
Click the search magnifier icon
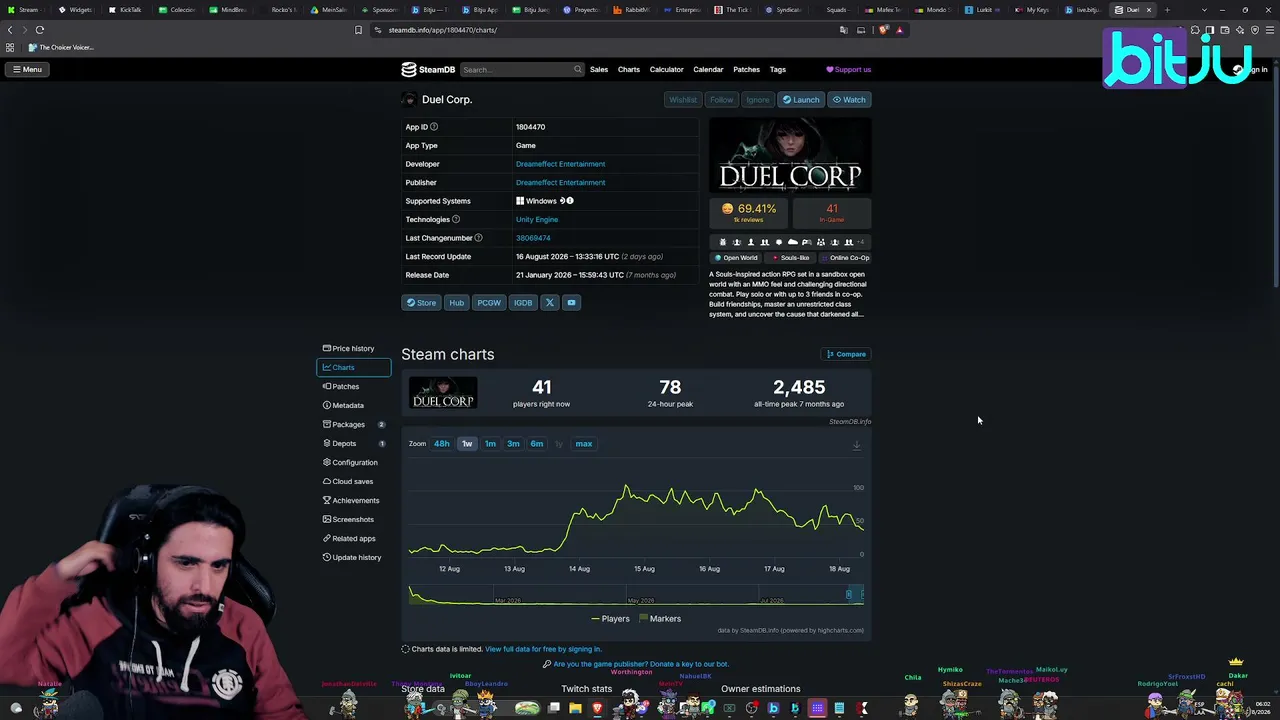[x=577, y=70]
